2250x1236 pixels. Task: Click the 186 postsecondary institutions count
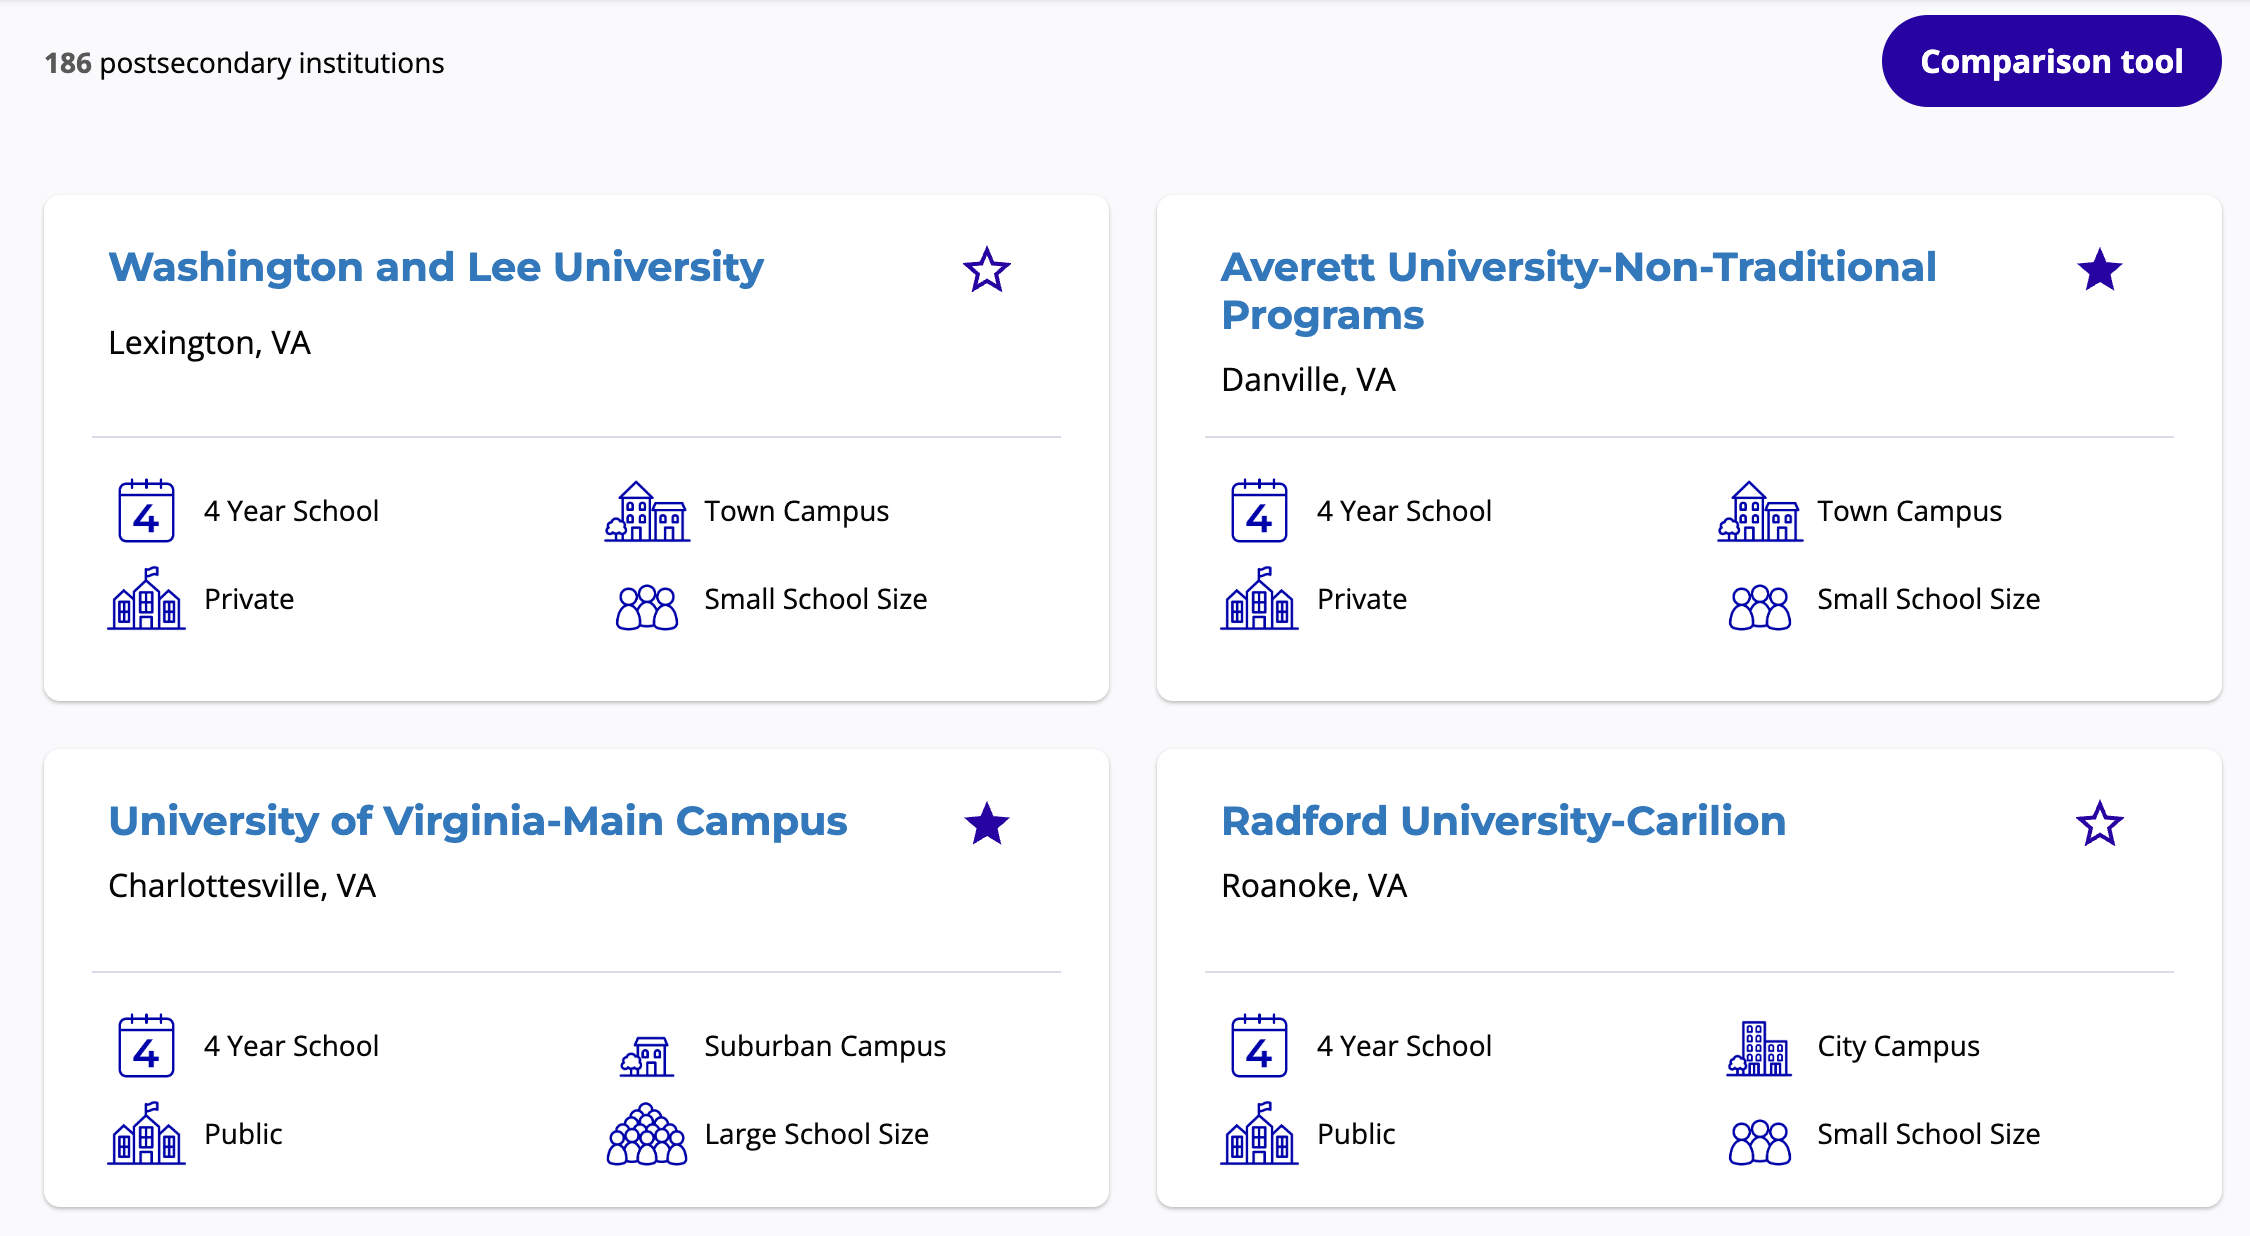[244, 63]
